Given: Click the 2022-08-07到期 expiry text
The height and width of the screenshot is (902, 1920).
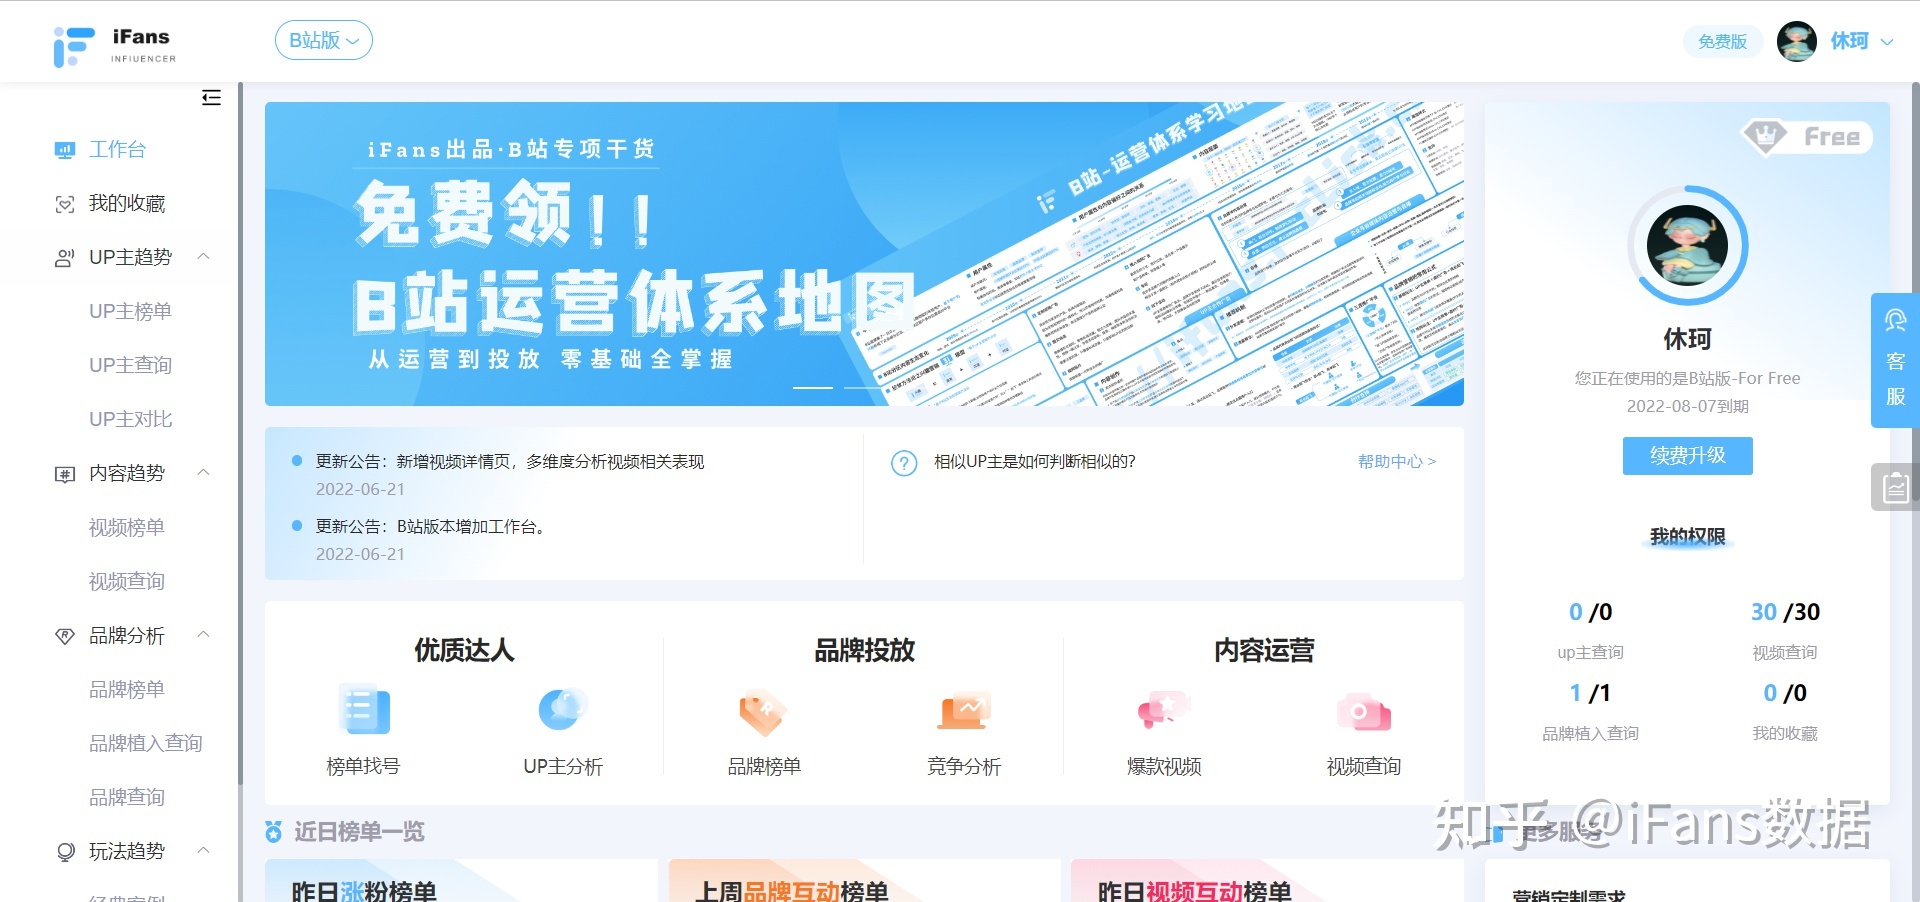Looking at the screenshot, I should tap(1688, 407).
